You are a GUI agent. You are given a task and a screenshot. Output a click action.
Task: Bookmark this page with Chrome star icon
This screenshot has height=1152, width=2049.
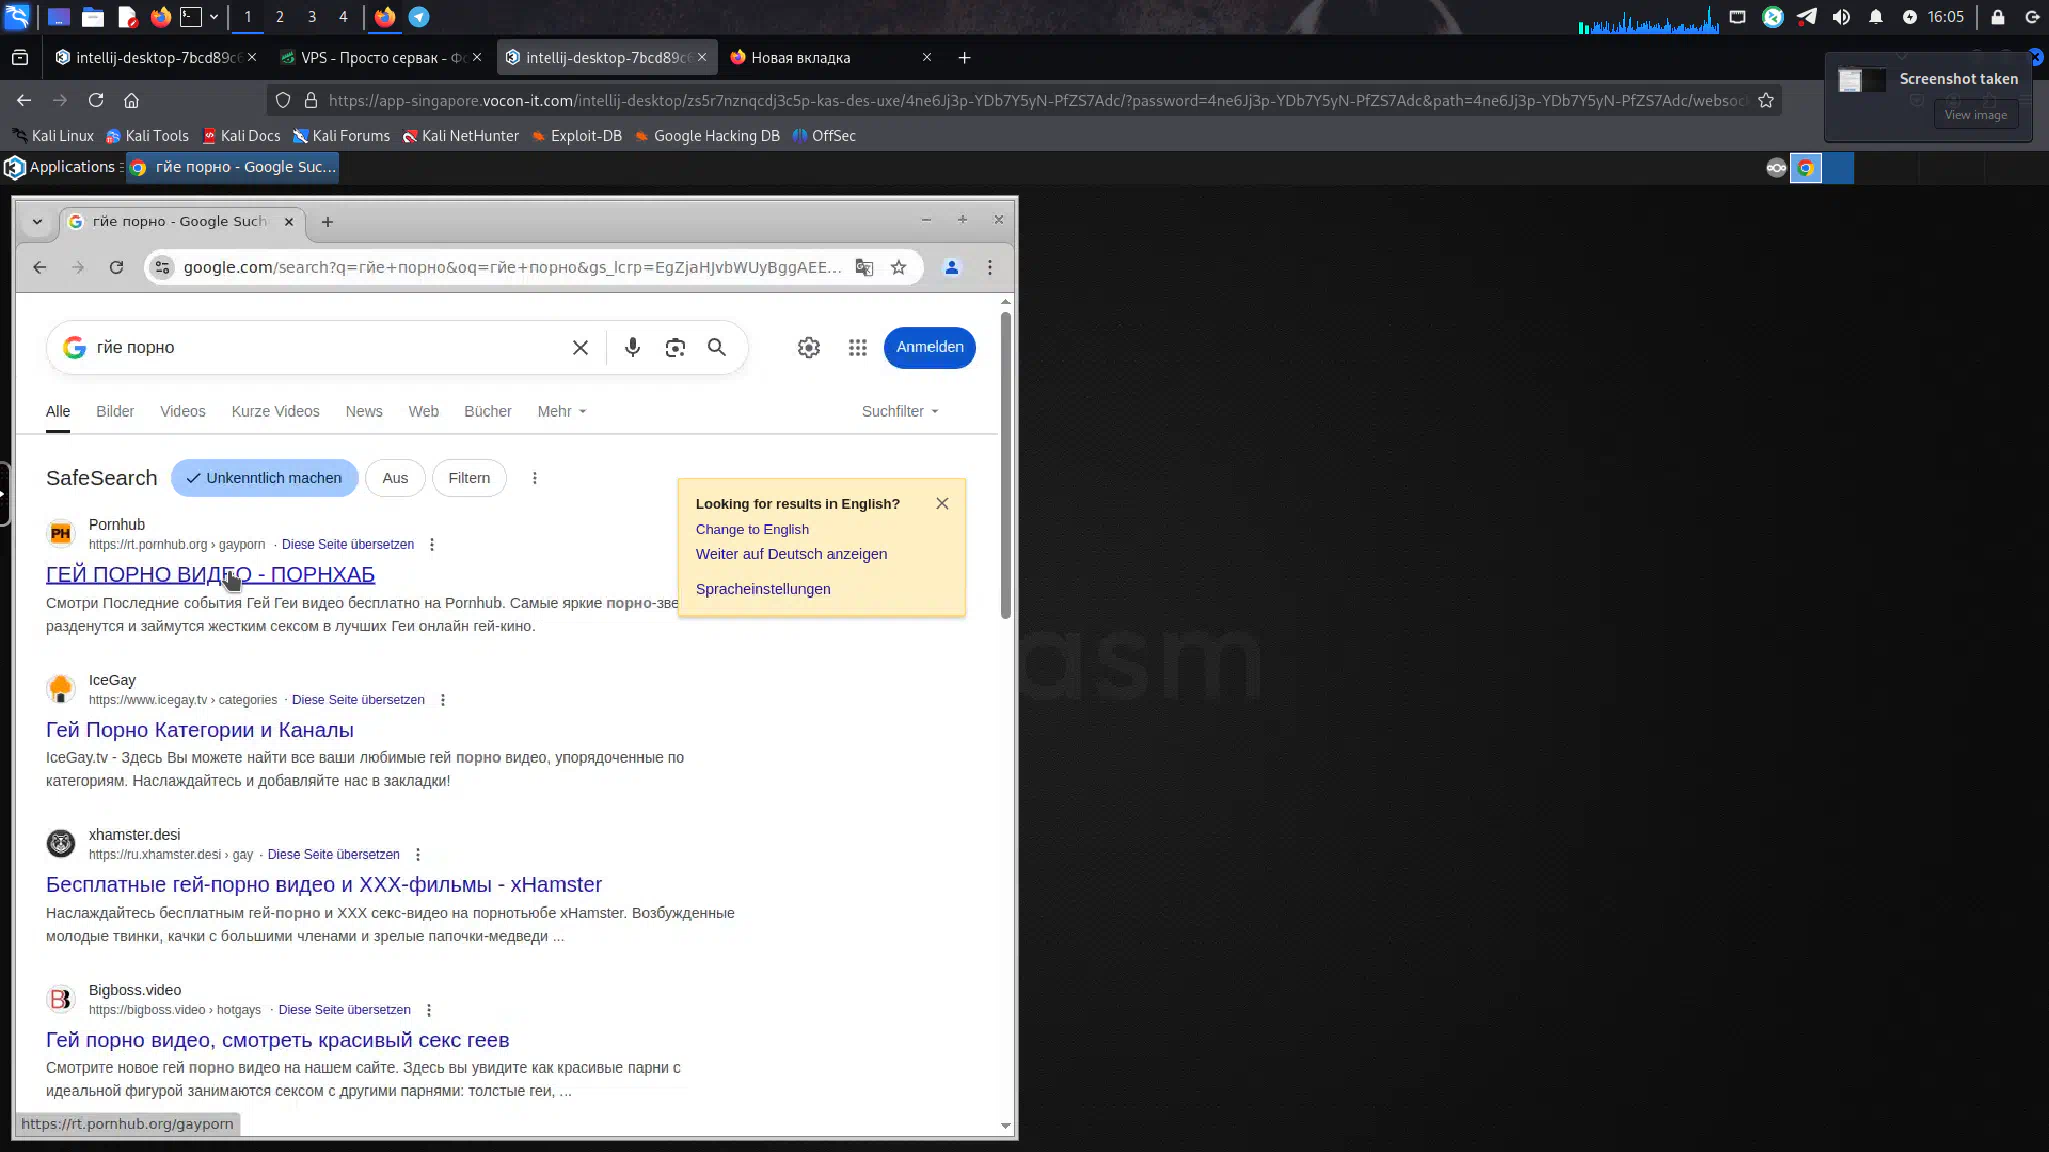(898, 267)
